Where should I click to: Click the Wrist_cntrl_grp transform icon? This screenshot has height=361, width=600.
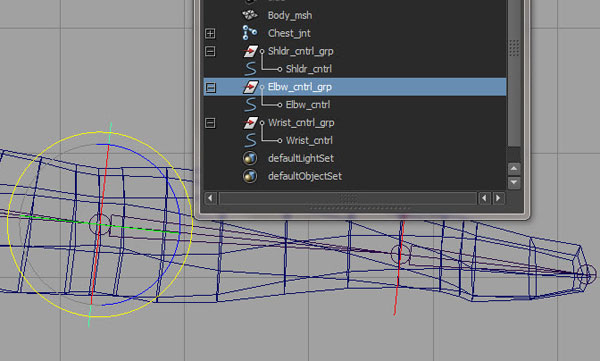click(x=251, y=123)
